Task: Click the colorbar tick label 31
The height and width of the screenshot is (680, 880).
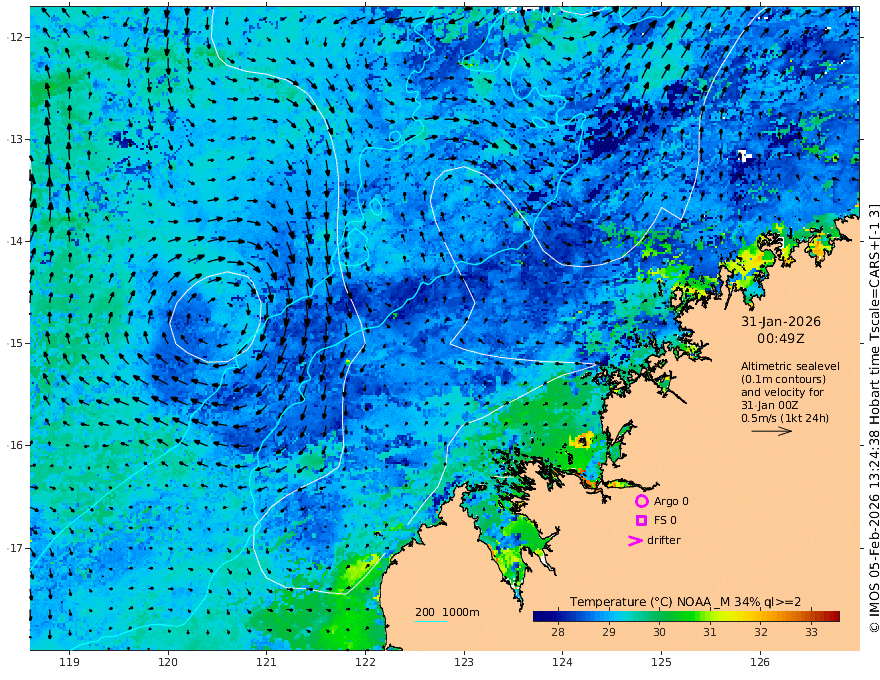Action: pyautogui.click(x=709, y=632)
